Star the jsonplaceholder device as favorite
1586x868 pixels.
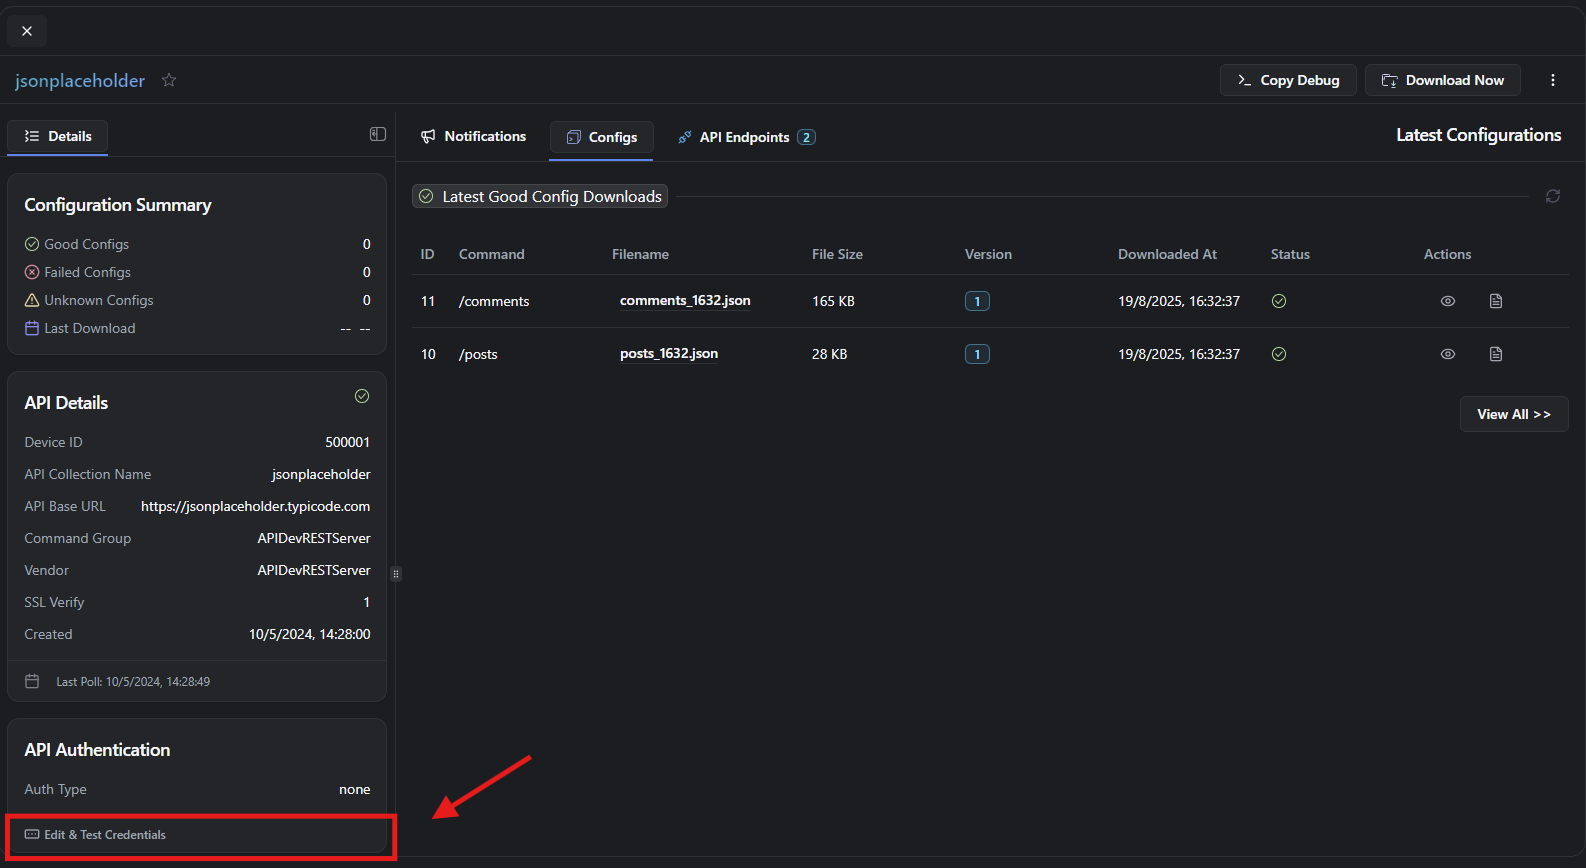(x=169, y=80)
